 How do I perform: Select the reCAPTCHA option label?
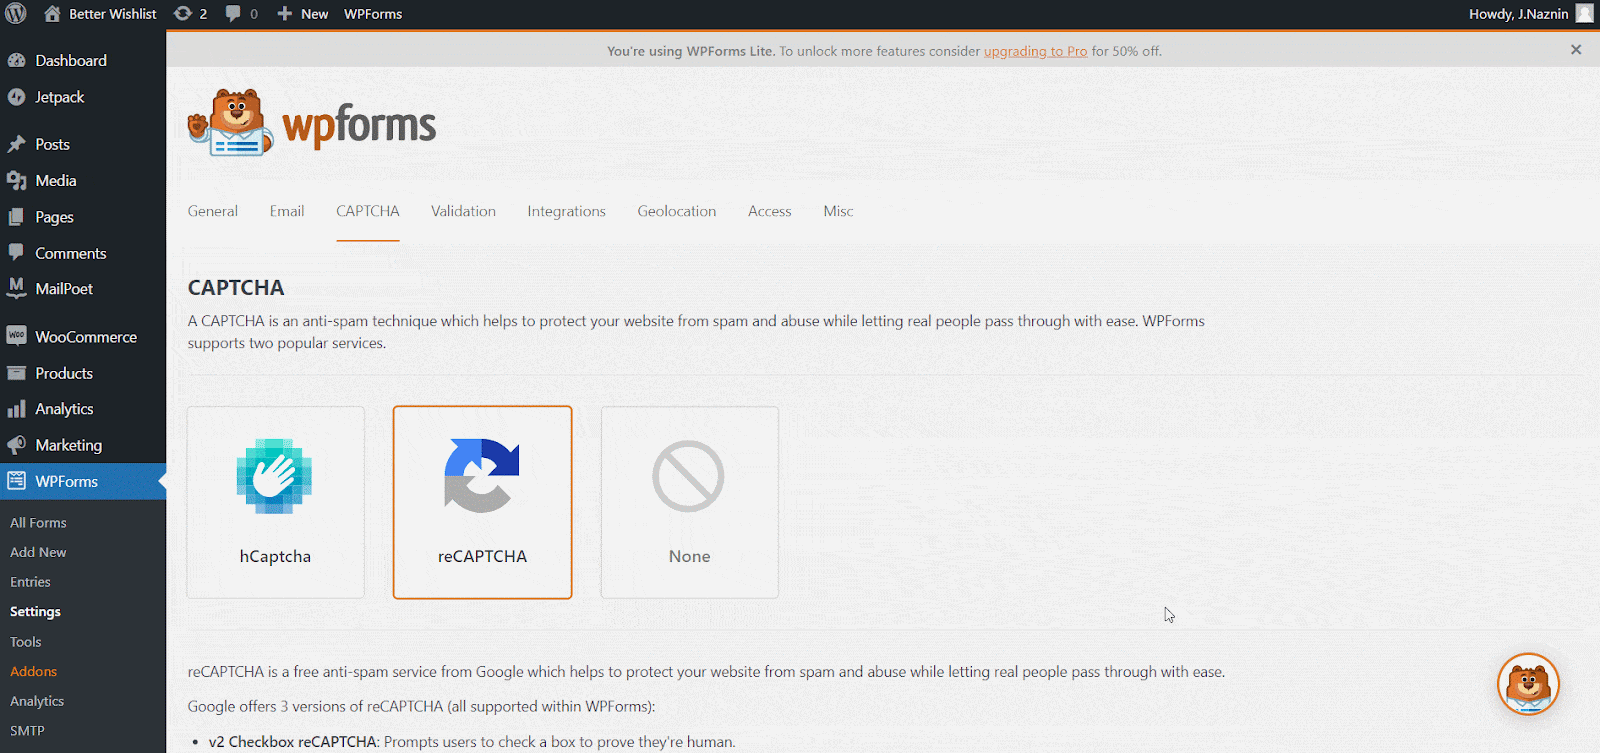482,557
